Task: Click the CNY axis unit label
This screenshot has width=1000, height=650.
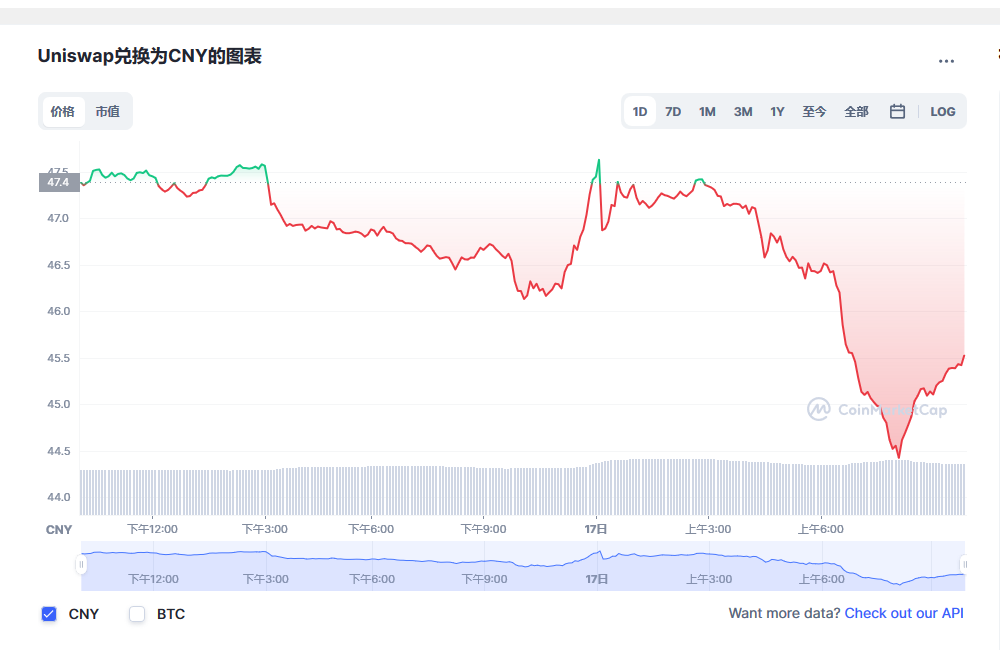Action: [x=59, y=529]
